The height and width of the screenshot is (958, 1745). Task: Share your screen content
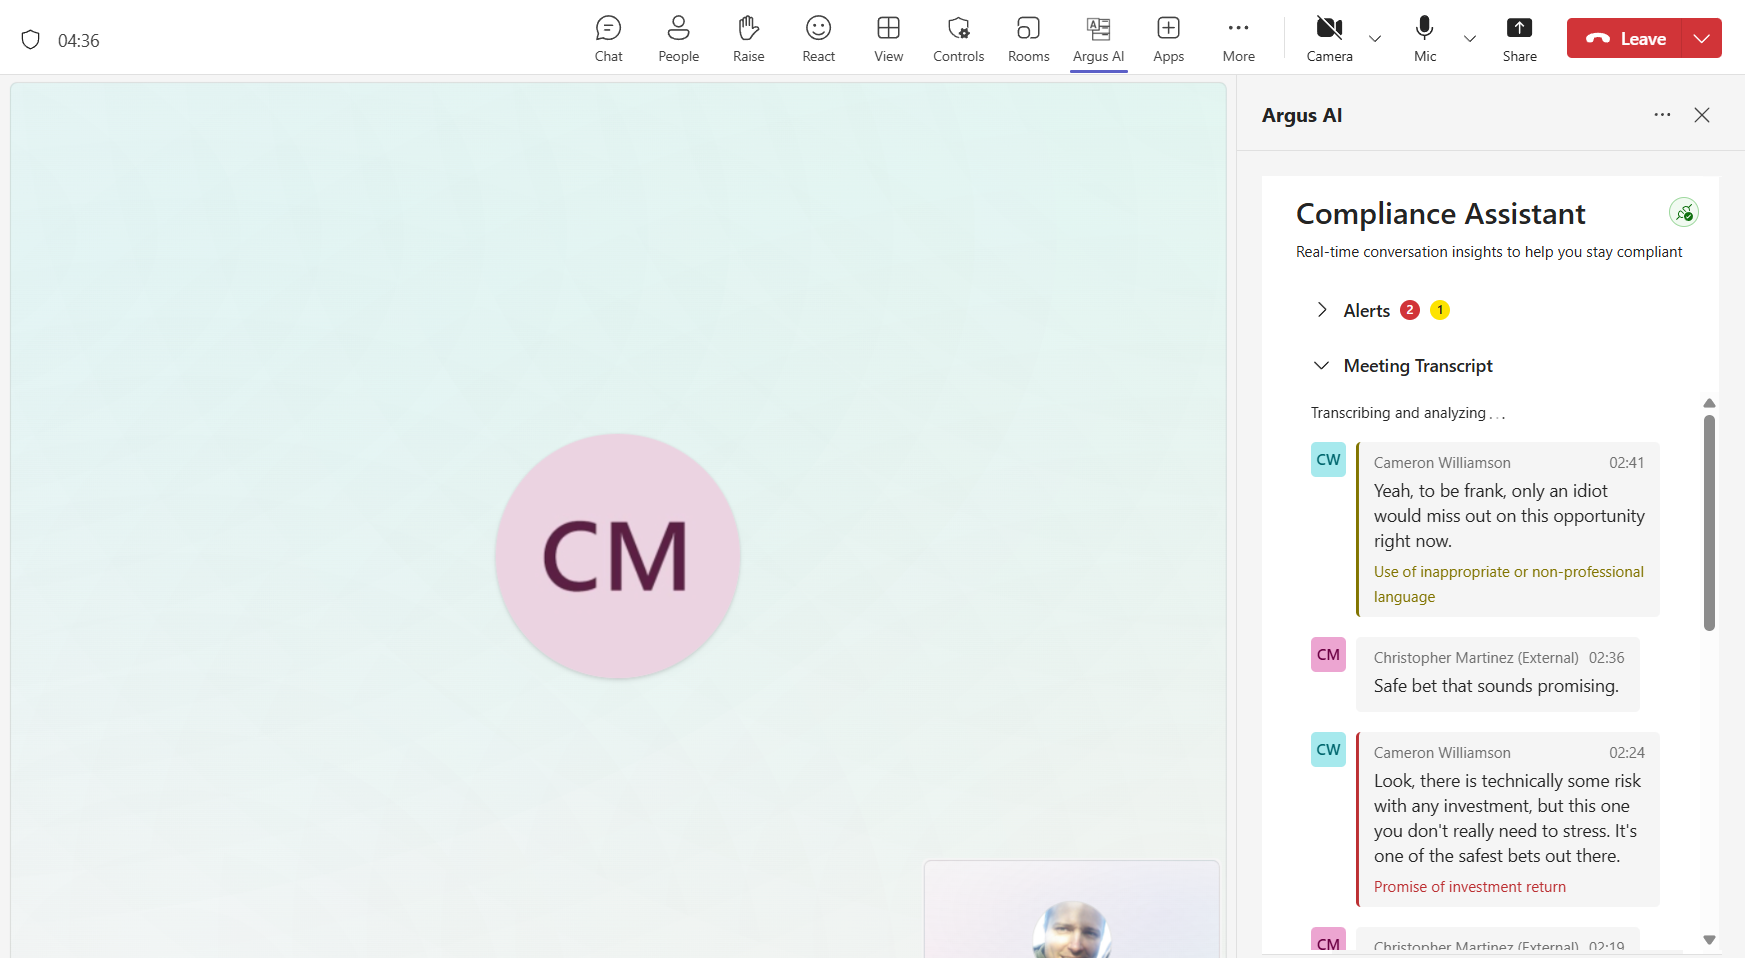(x=1519, y=39)
